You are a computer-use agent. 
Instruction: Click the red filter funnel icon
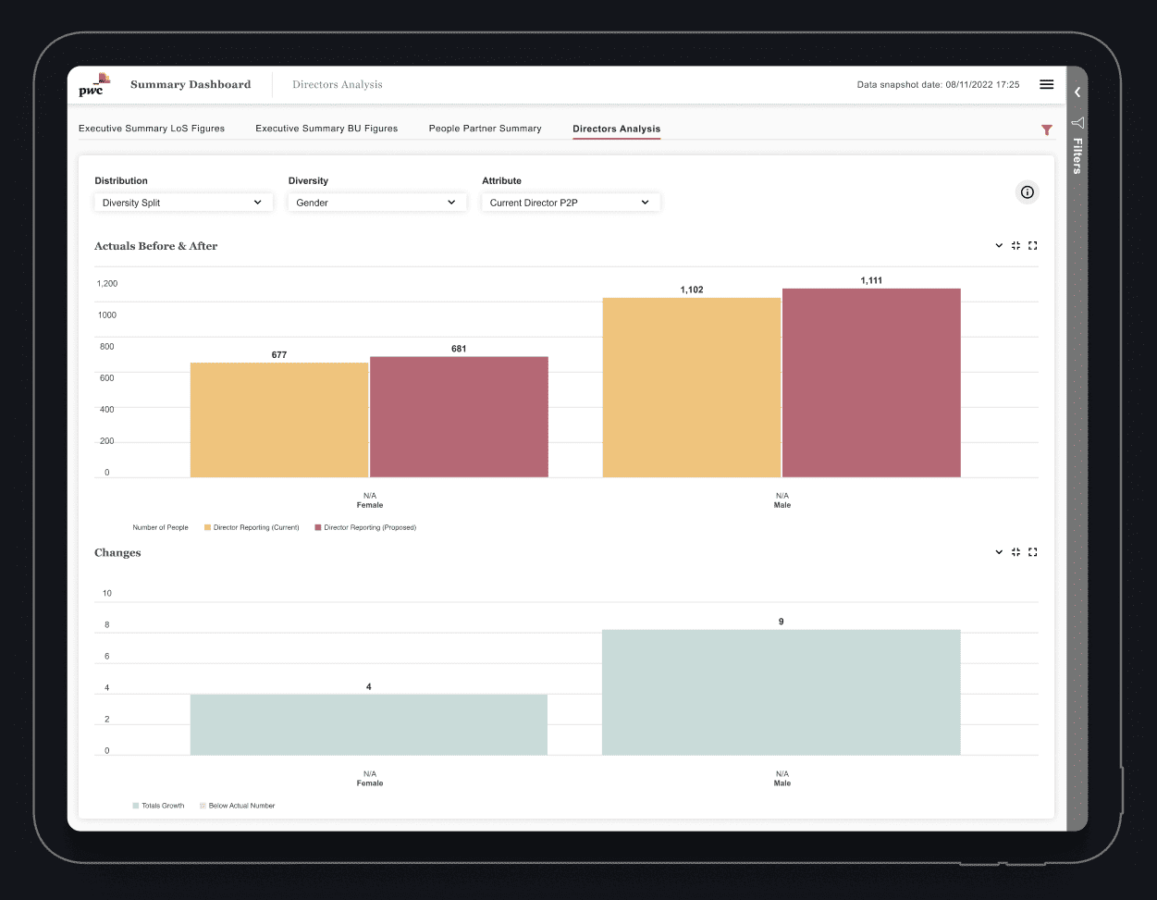pyautogui.click(x=1046, y=130)
